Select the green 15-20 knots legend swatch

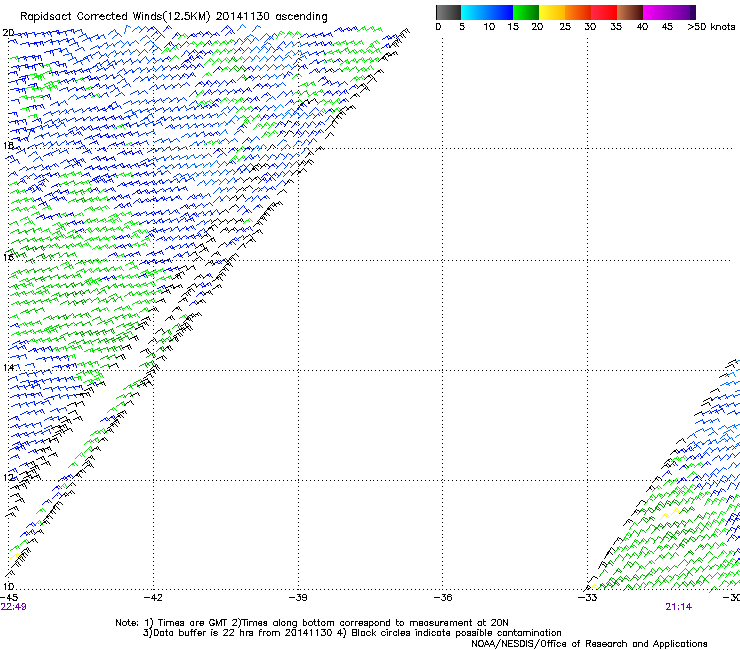pyautogui.click(x=526, y=12)
